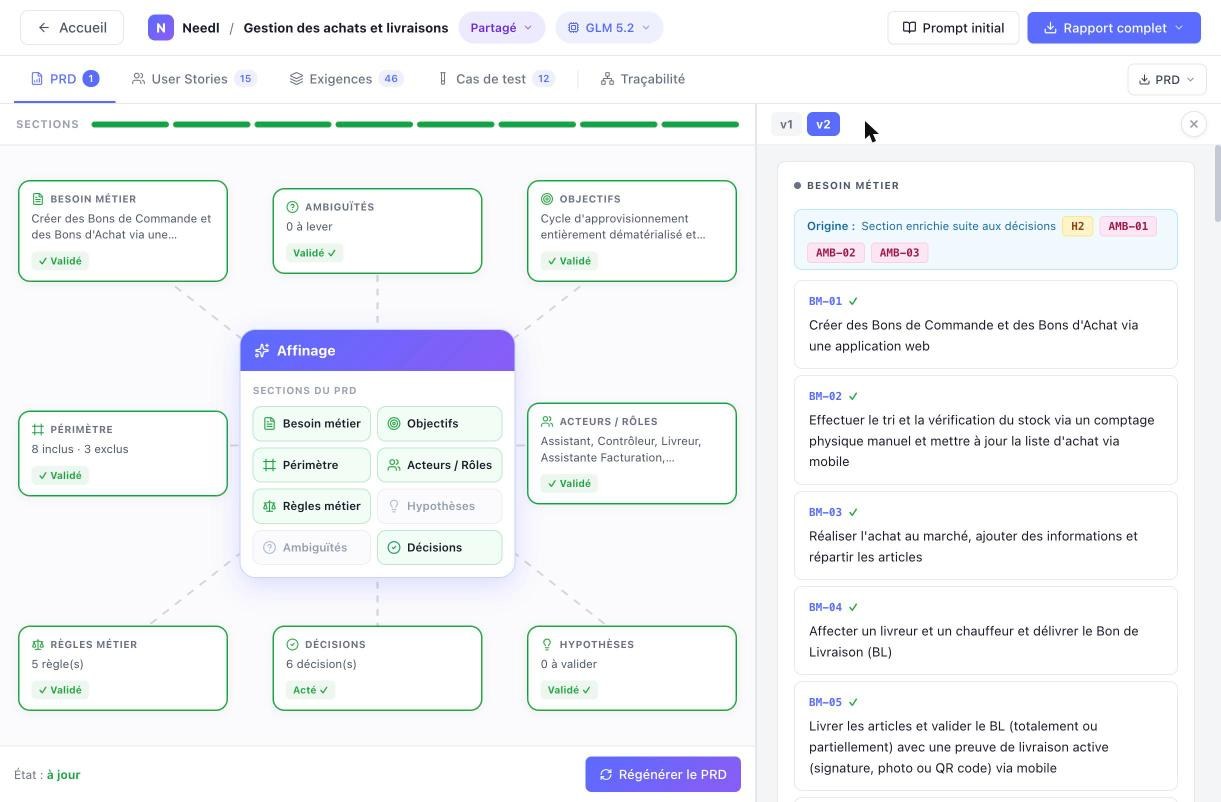Viewport: 1221px width, 802px height.
Task: Expand the GLM 5.2 model selector
Action: [609, 28]
